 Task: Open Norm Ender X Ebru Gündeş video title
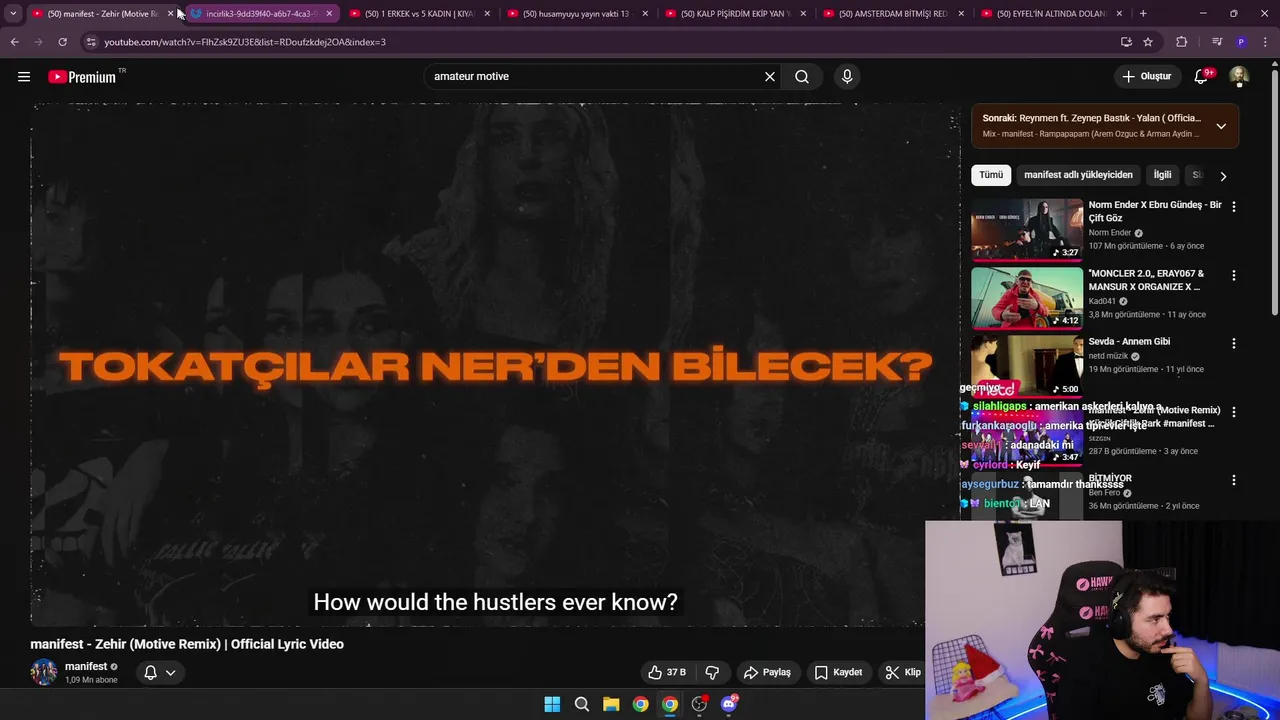click(1155, 211)
